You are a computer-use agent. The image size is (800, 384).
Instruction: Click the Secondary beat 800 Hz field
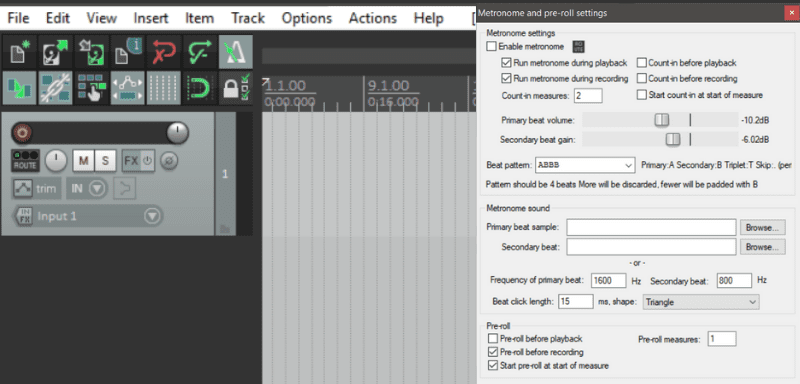(734, 280)
